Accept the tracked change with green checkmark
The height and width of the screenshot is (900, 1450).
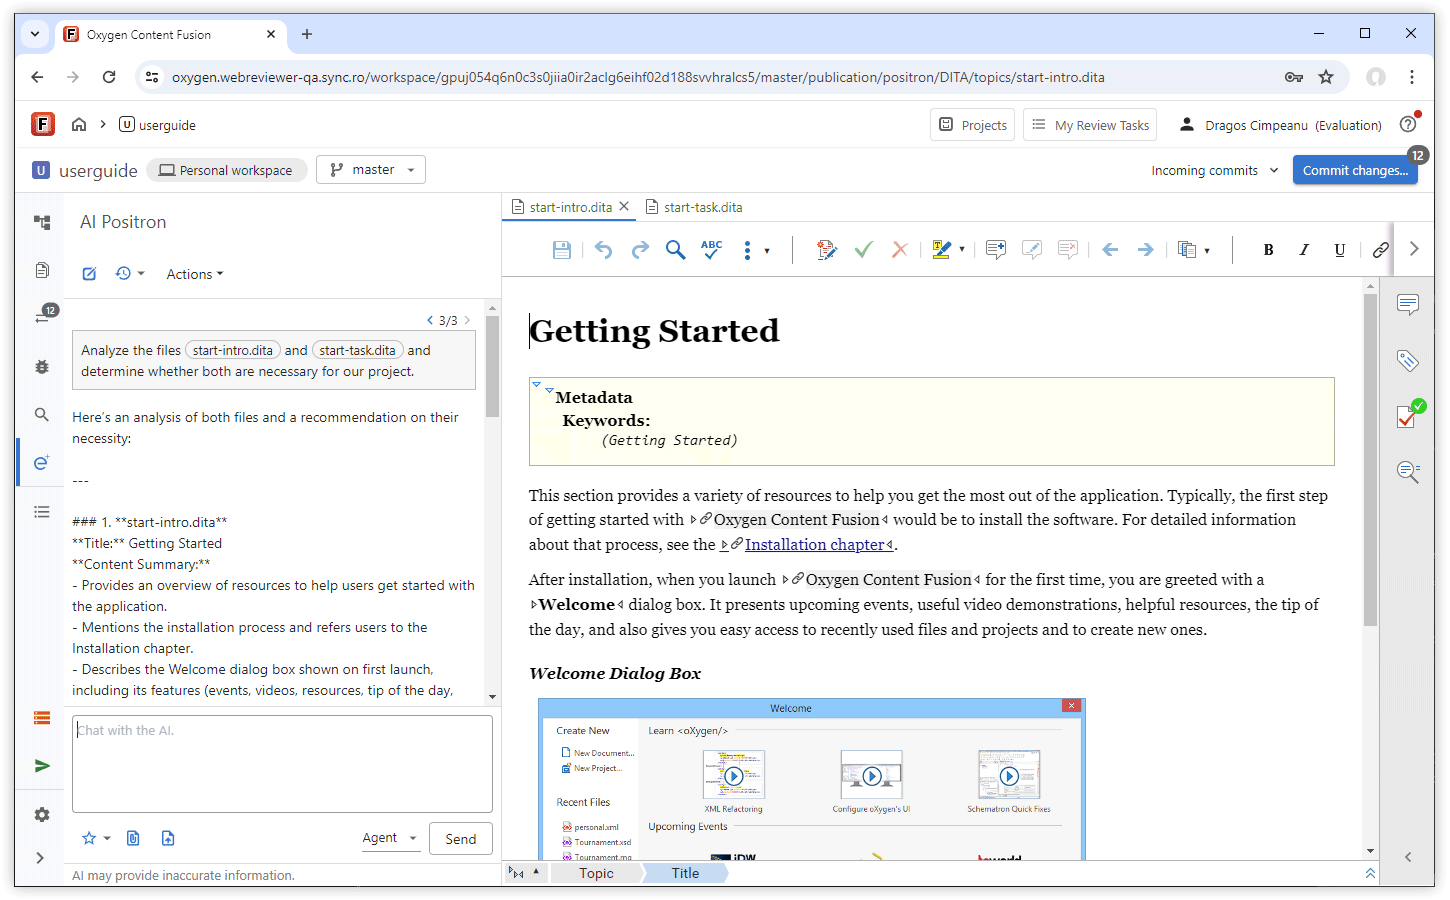(x=864, y=250)
